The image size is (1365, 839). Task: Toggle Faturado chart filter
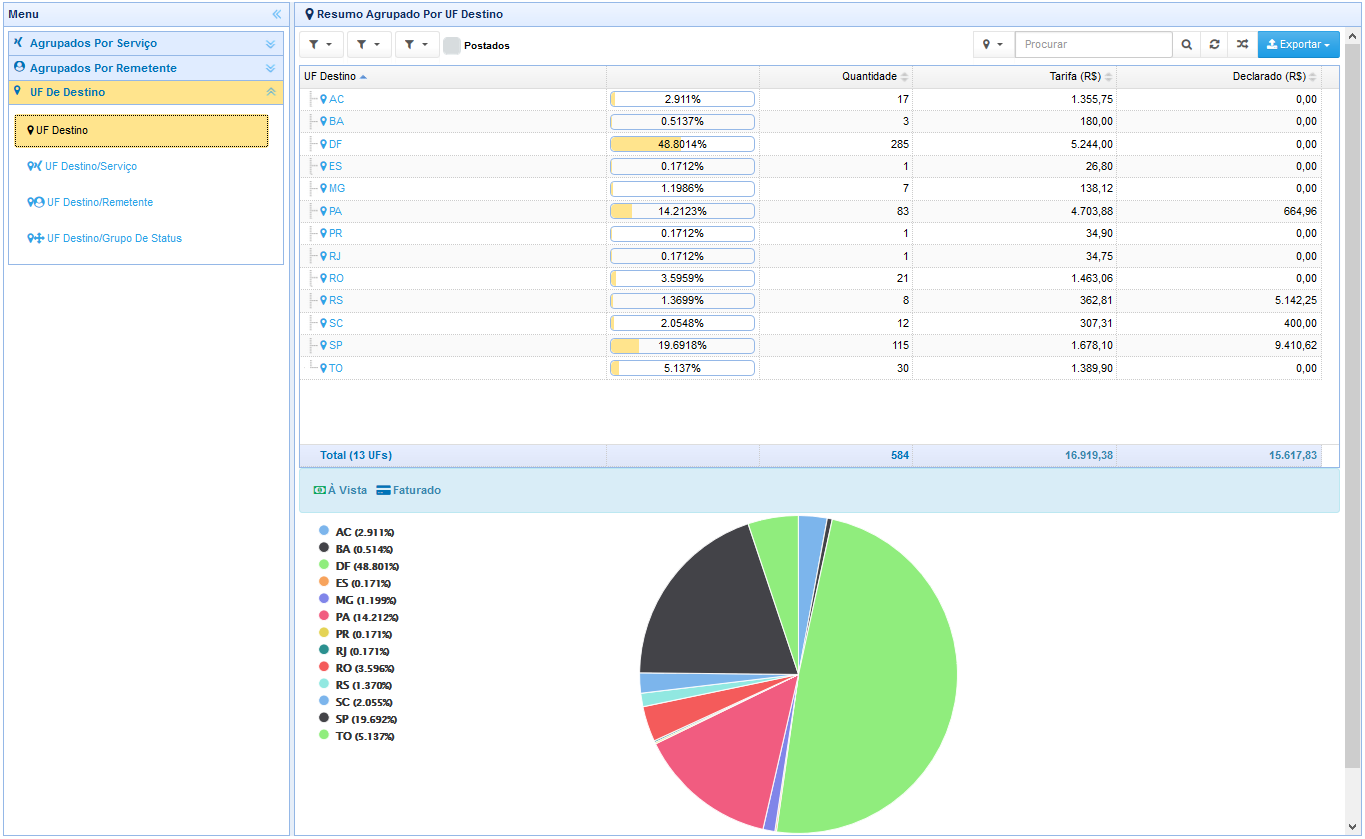click(x=408, y=490)
